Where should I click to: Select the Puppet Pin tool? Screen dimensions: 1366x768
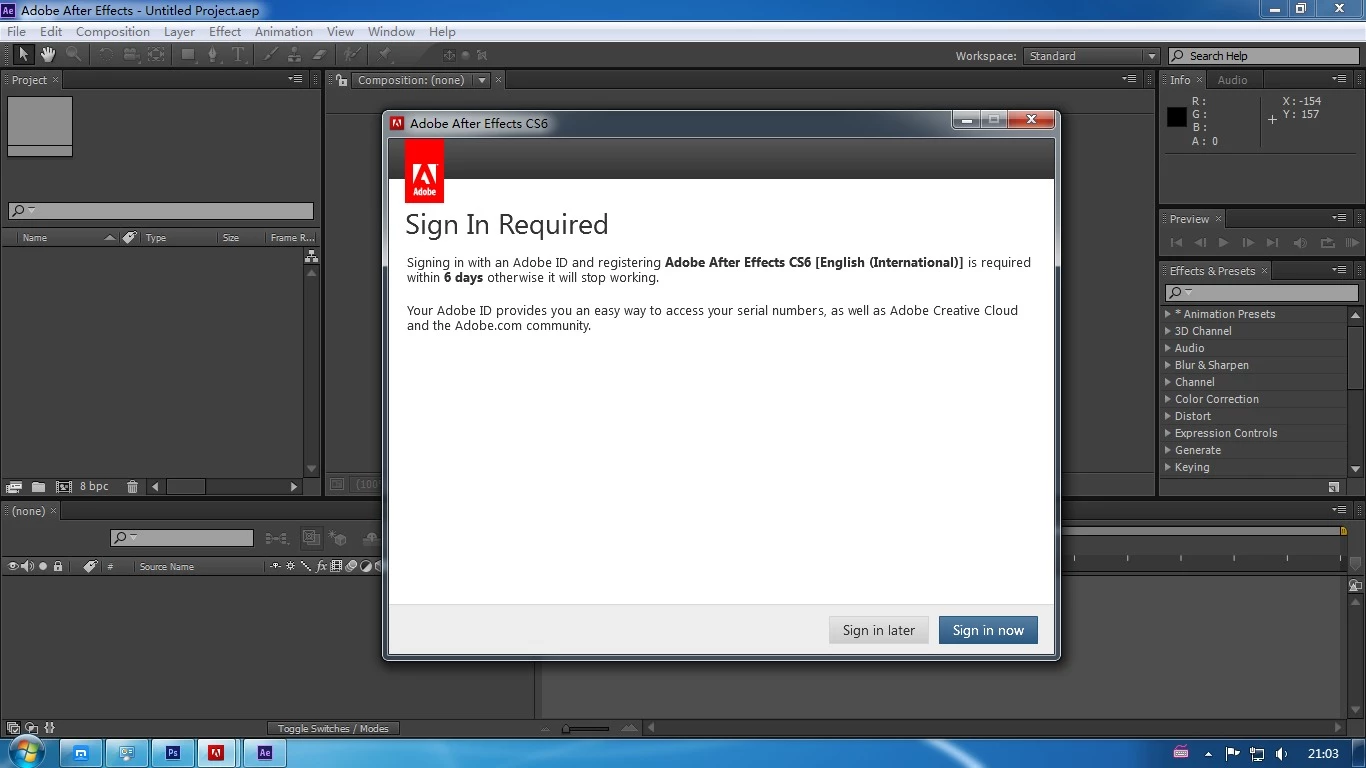(385, 55)
